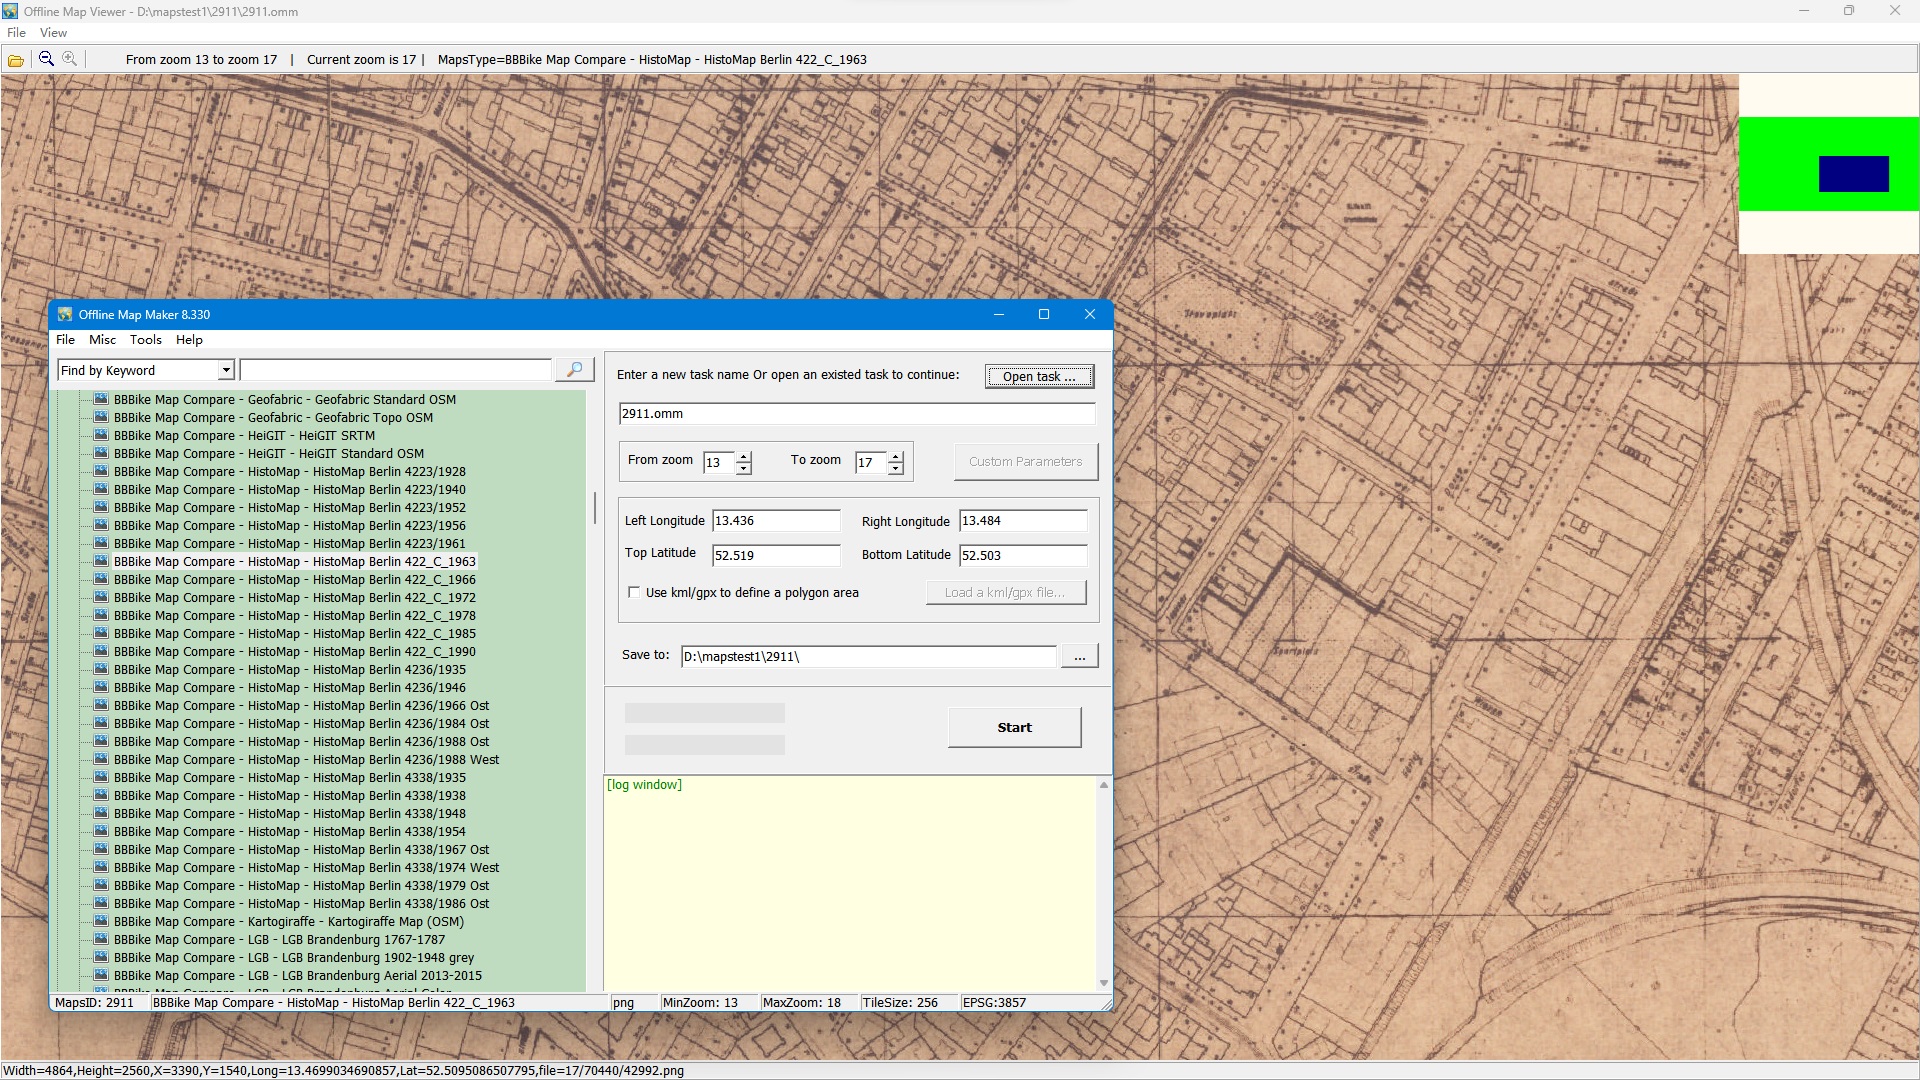Click map icon beside HistoMap Berlin 422_C_1966
Viewport: 1920px width, 1080px height.
(x=101, y=579)
